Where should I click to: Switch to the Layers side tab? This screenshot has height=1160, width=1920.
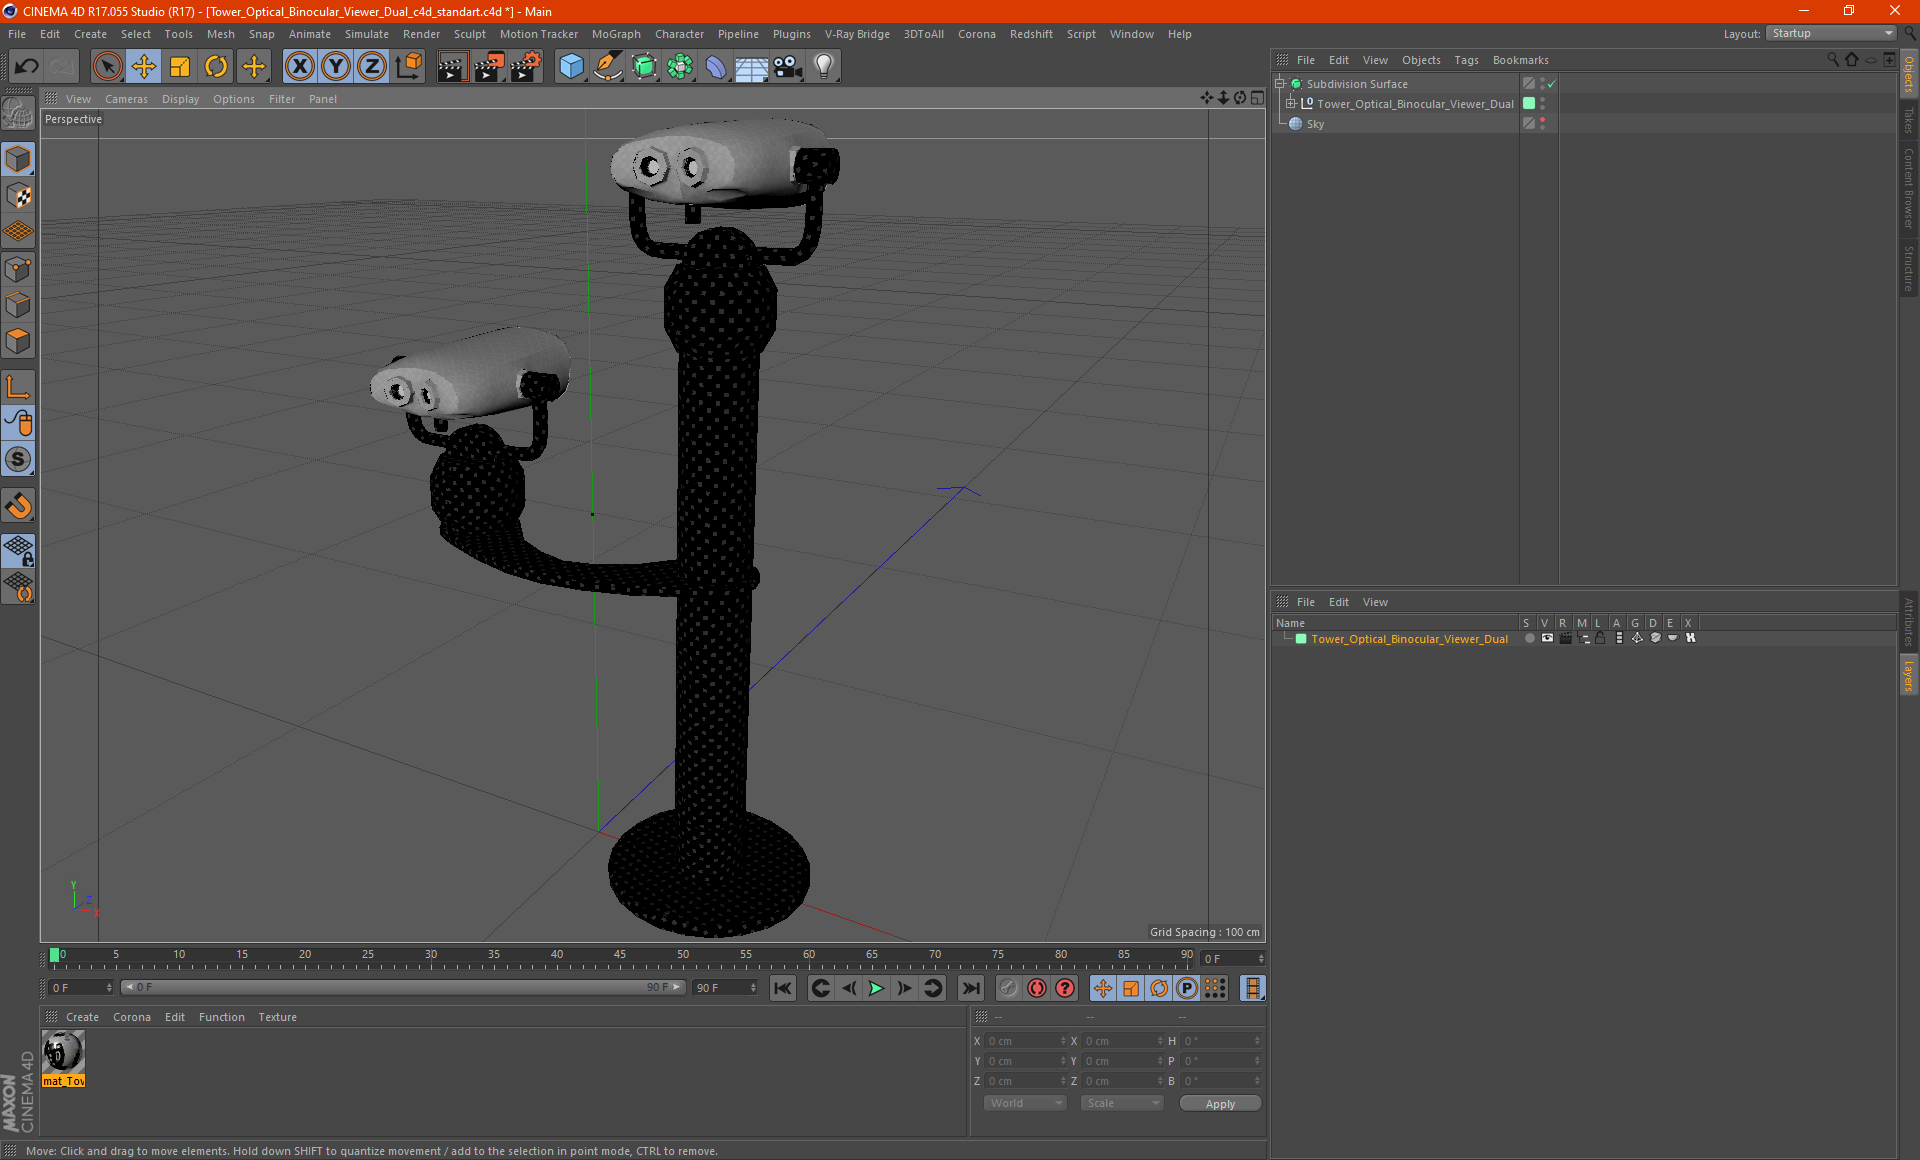1908,675
